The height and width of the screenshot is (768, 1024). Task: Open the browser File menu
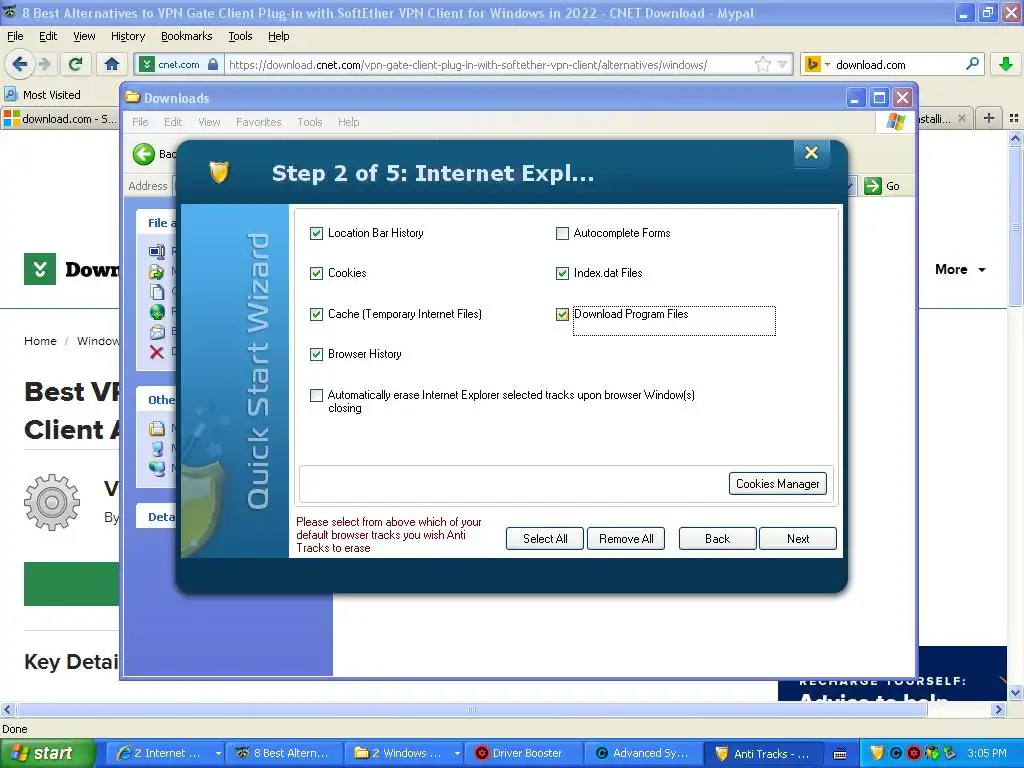coord(15,36)
